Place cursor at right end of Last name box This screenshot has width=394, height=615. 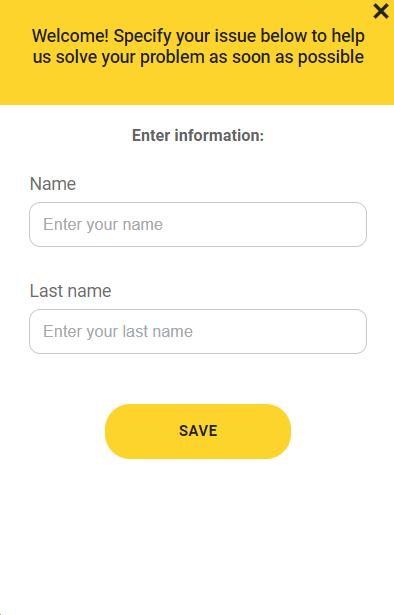353,331
